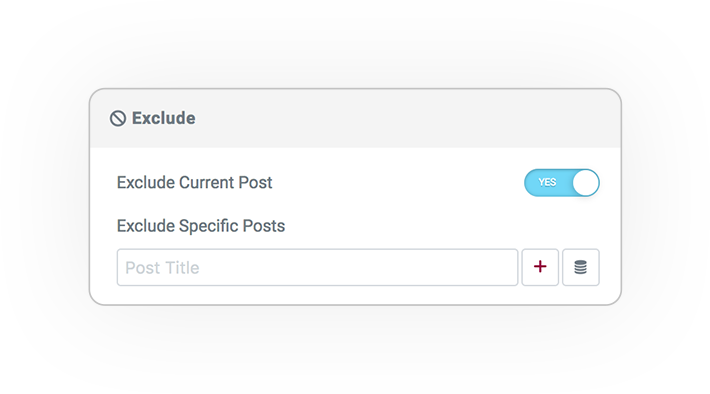Click the red plus icon
This screenshot has width=710, height=394.
click(x=540, y=267)
